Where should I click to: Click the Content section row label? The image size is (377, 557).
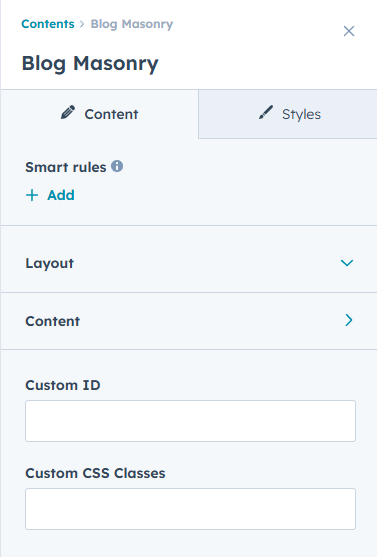[x=53, y=321]
